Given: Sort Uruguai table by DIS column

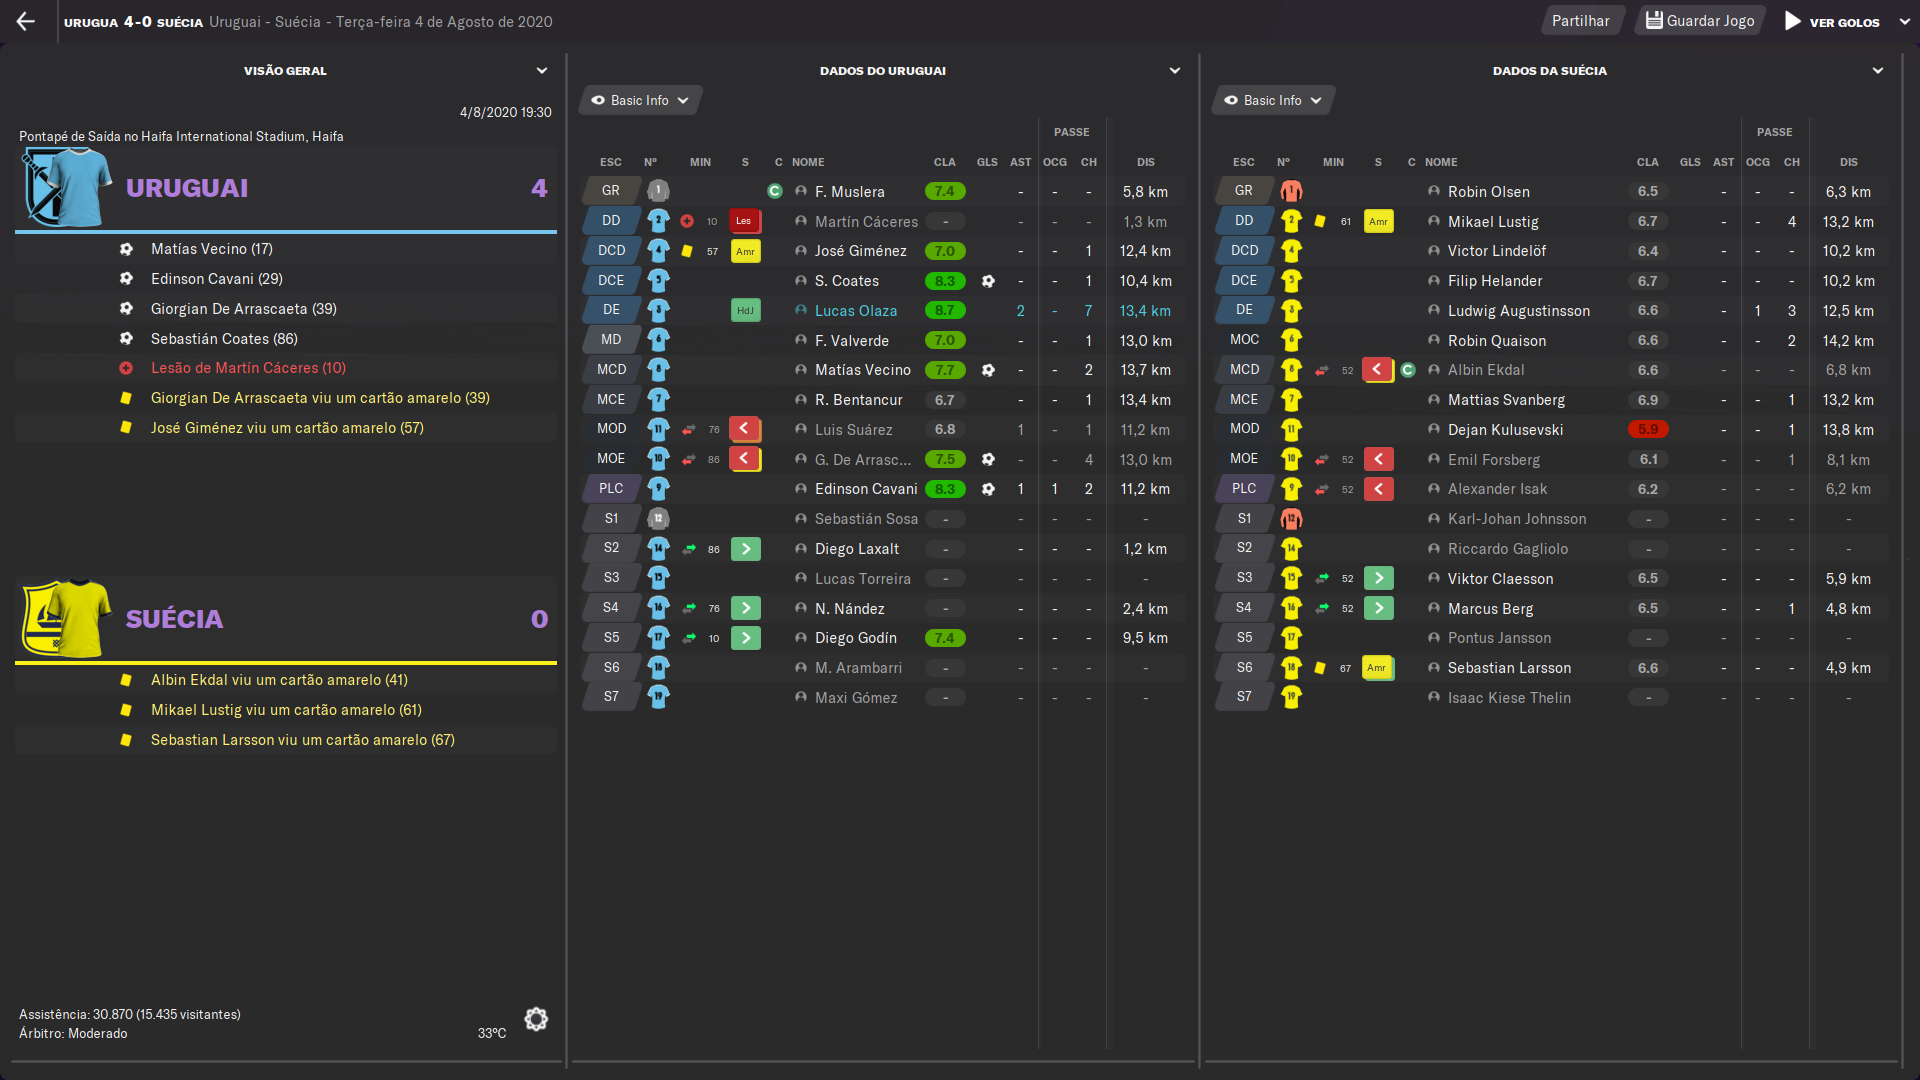Looking at the screenshot, I should pos(1146,162).
